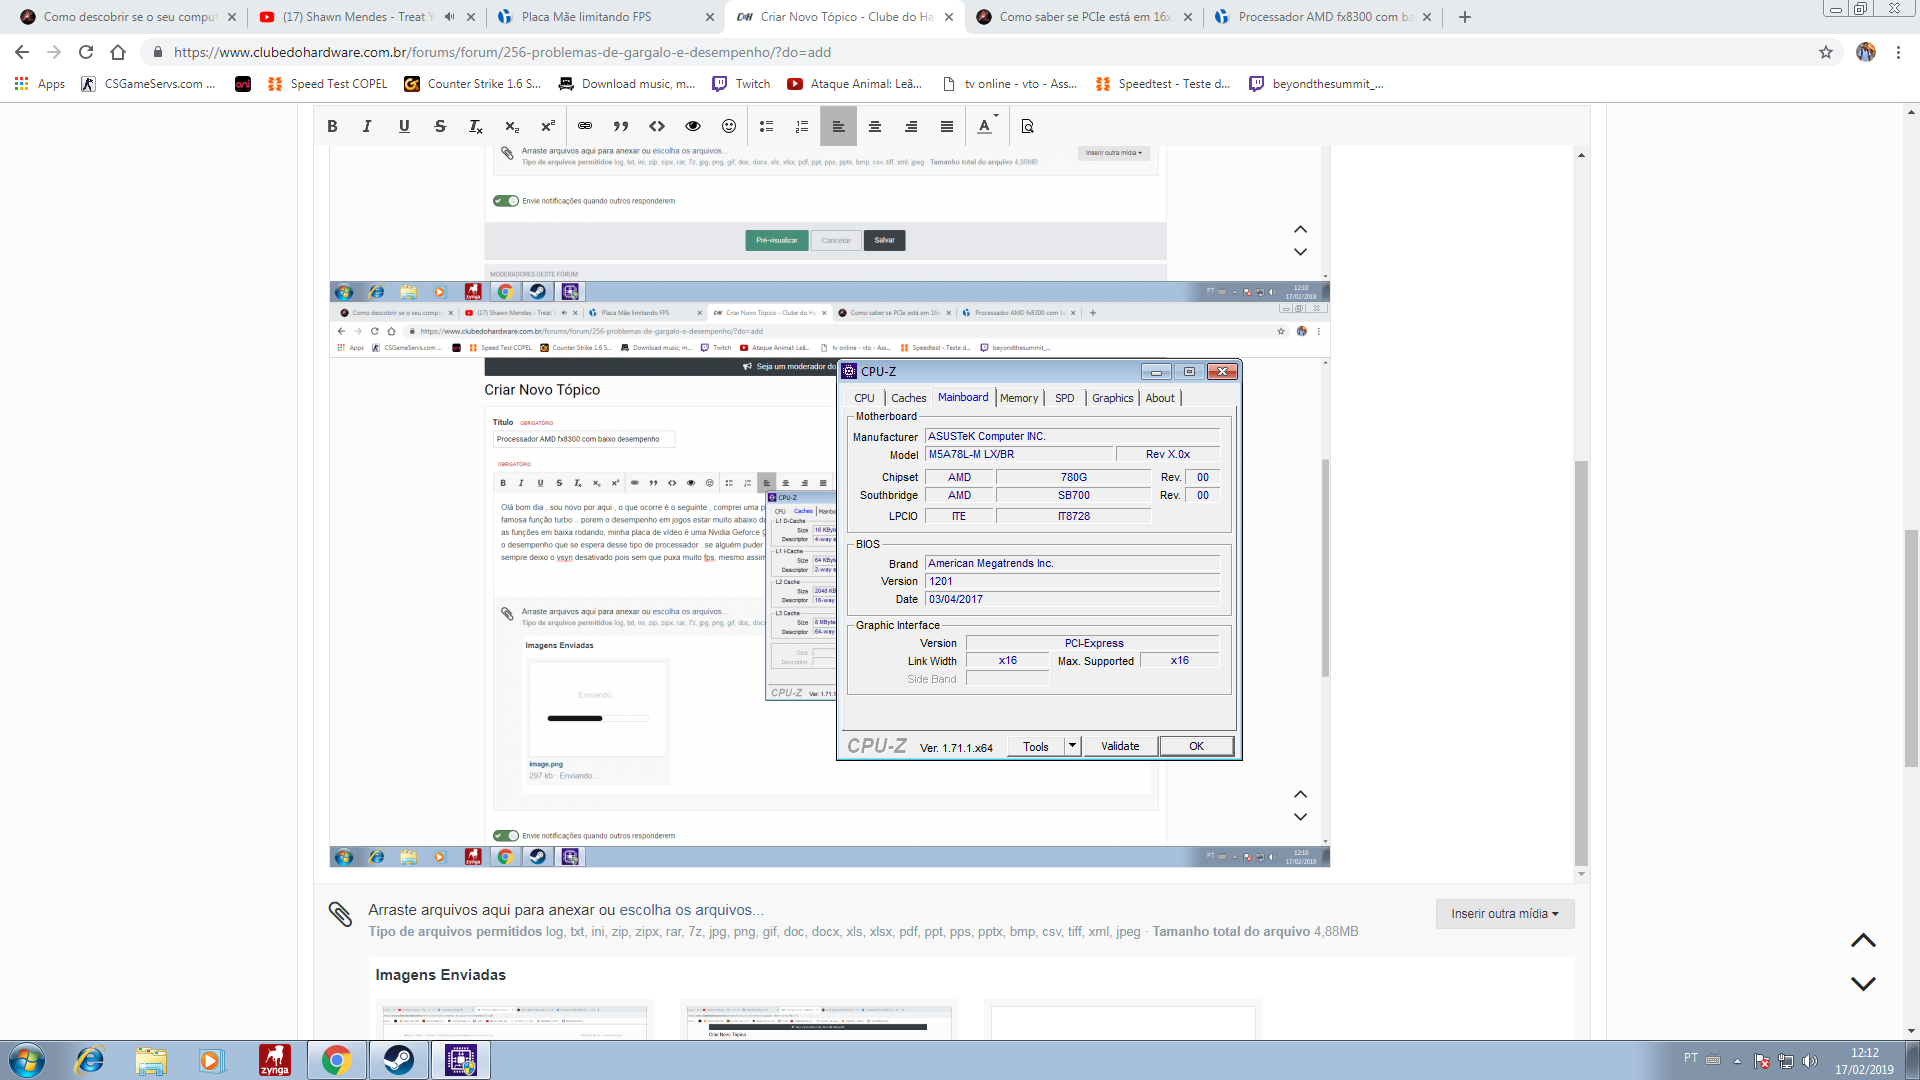Viewport: 1920px width, 1080px height.
Task: Open the Download music bookmark
Action: 627,84
